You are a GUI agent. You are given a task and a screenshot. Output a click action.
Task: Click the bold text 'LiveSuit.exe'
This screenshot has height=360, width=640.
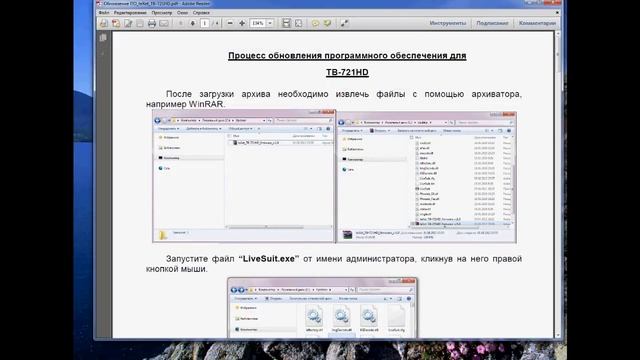[269, 259]
